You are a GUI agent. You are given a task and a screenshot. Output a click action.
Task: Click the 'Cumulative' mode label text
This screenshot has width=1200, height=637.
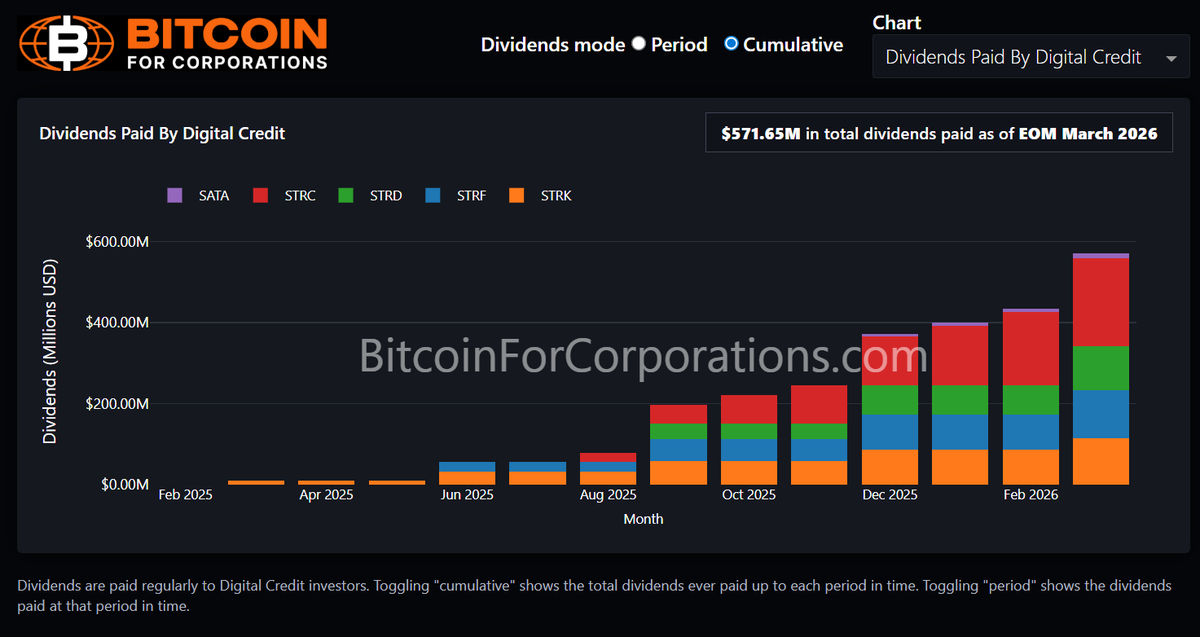[x=793, y=44]
